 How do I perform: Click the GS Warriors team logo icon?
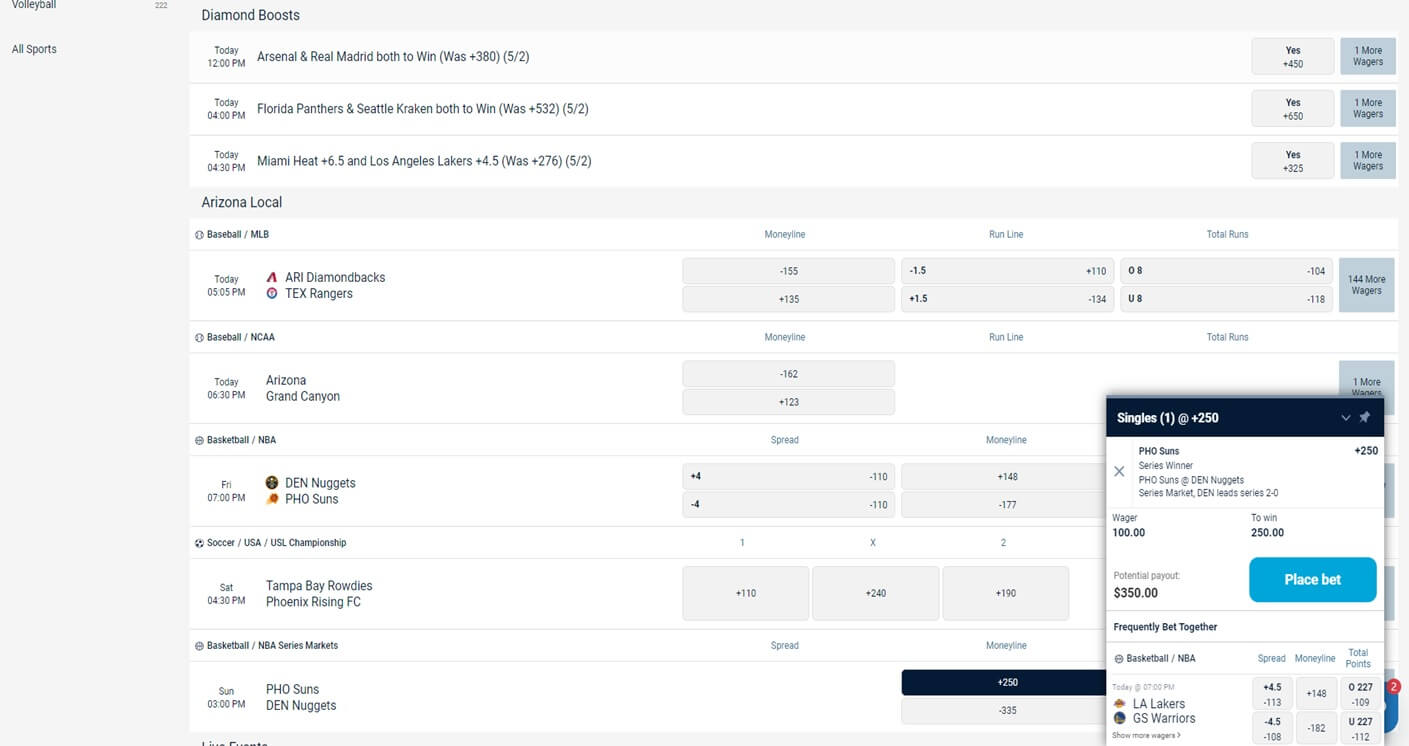[1120, 718]
